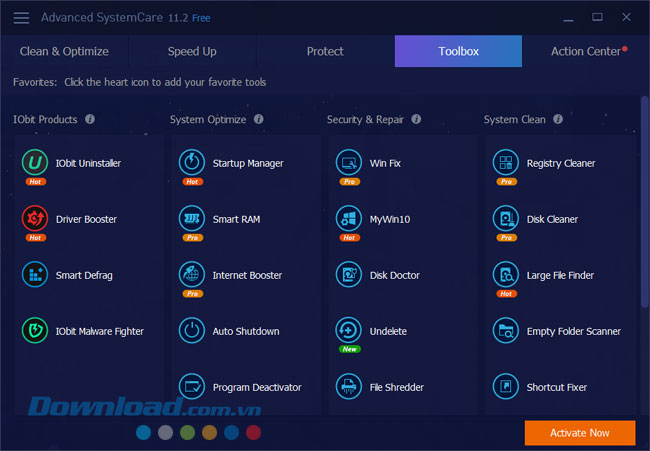Image resolution: width=650 pixels, height=451 pixels.
Task: Click info icon beside System Clean
Action: tap(558, 119)
